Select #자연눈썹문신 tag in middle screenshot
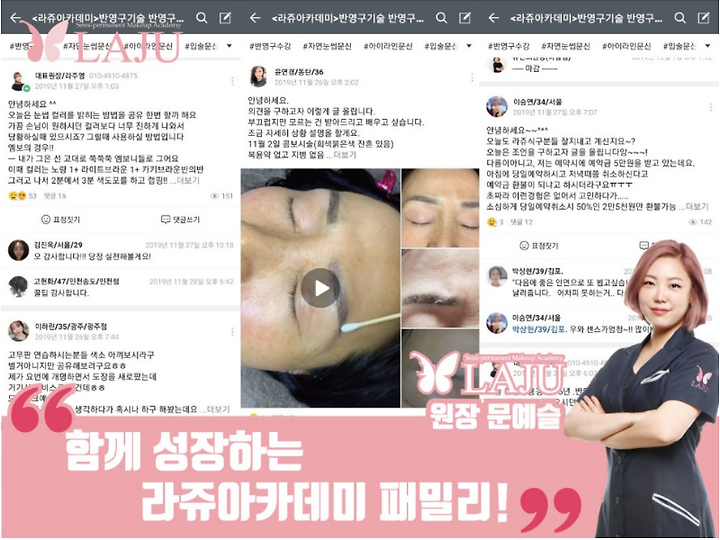This screenshot has height=540, width=720. 327,46
